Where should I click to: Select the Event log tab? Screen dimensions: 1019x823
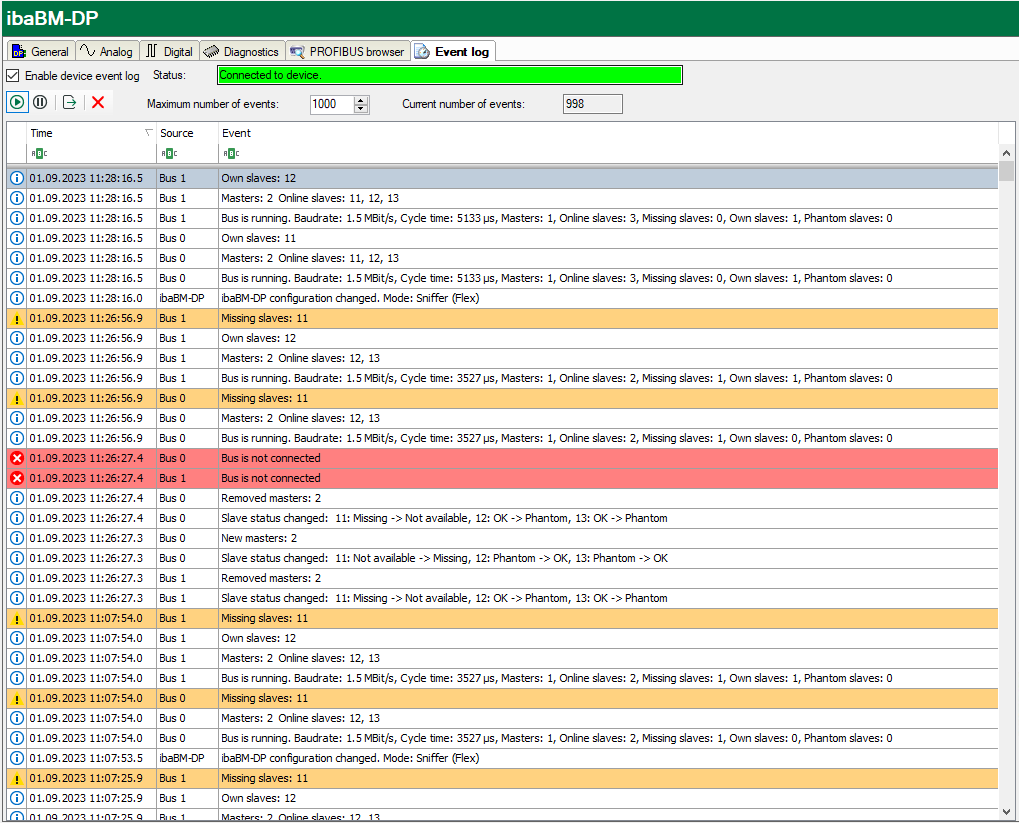(x=453, y=51)
